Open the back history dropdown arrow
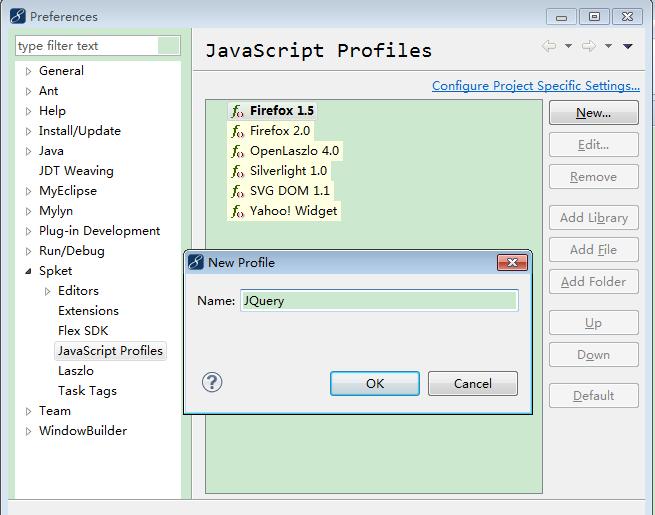The image size is (655, 515). (x=569, y=46)
